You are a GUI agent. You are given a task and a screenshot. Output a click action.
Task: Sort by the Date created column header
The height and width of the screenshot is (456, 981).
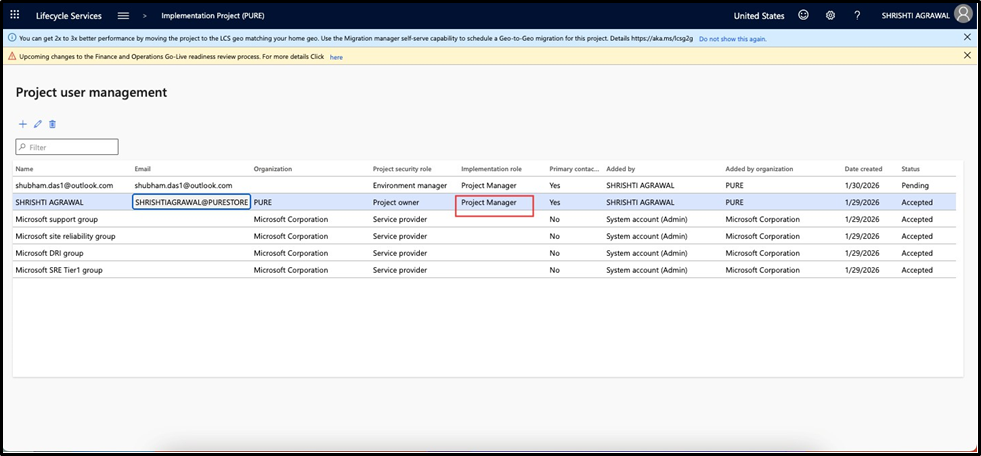(x=863, y=169)
